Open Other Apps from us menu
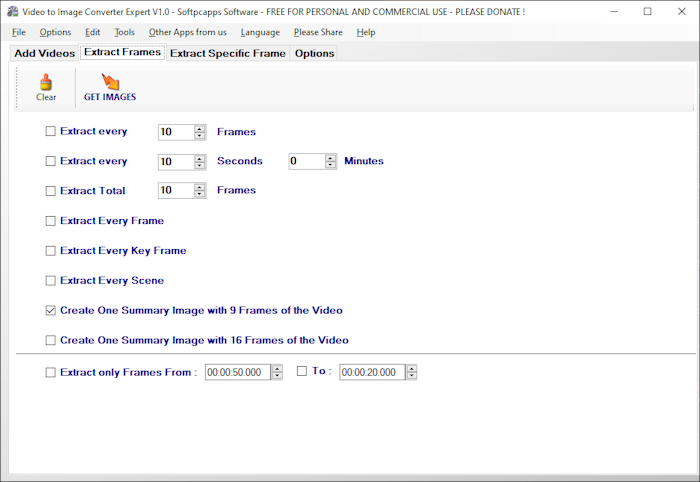 point(187,32)
